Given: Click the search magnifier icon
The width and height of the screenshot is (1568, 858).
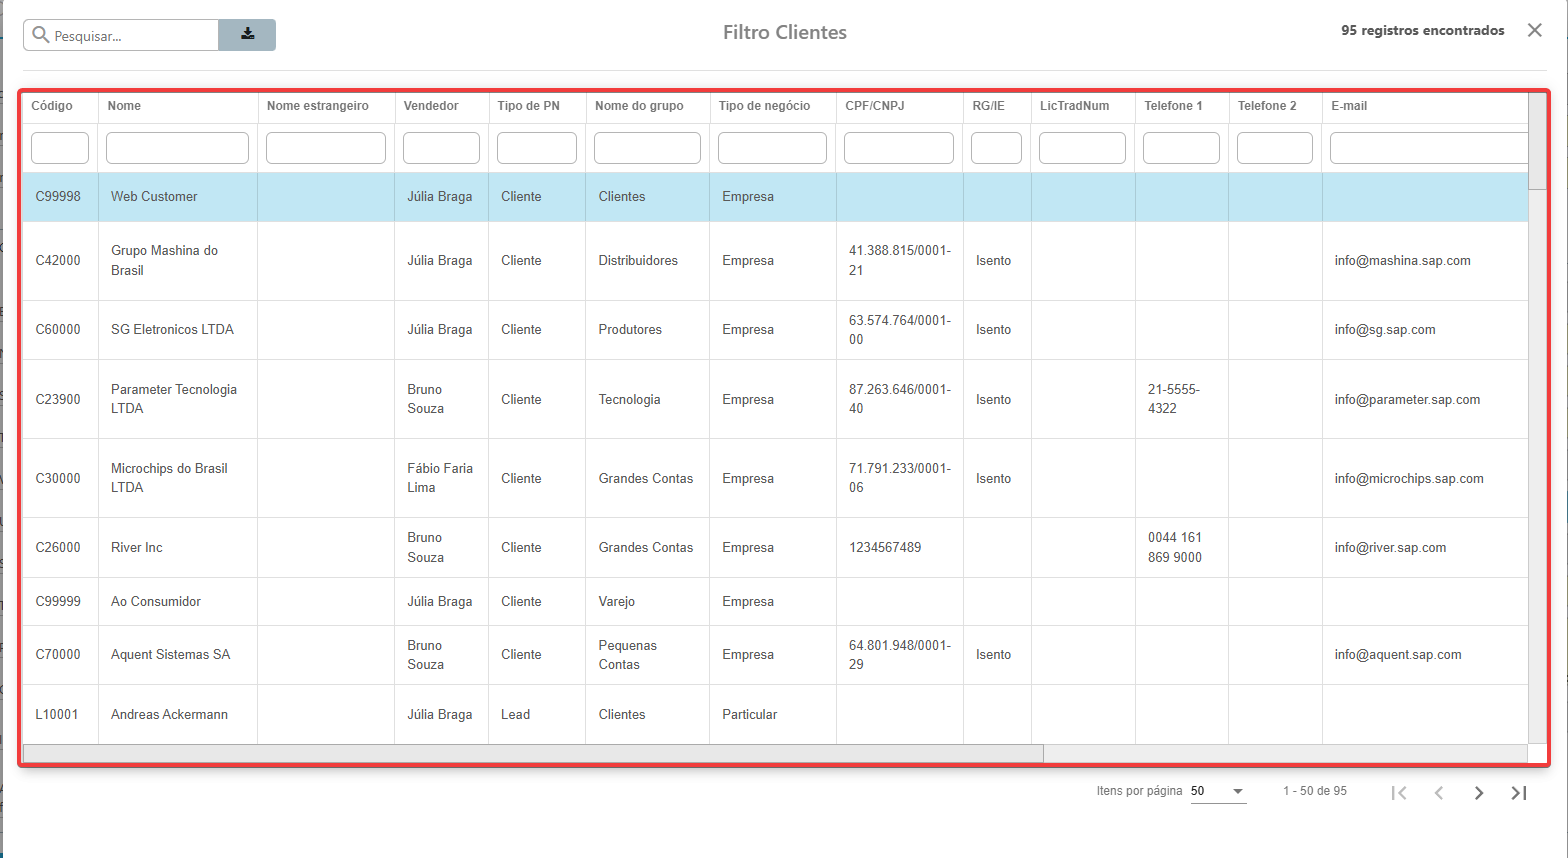Looking at the screenshot, I should pos(41,35).
